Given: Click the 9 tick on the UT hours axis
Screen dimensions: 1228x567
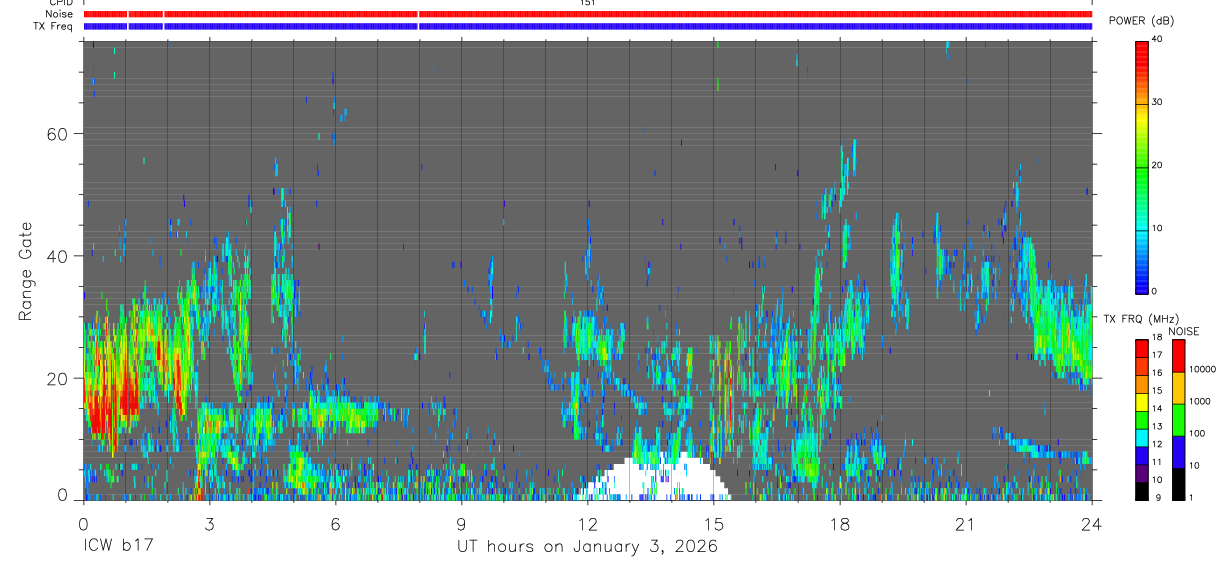Looking at the screenshot, I should 461,523.
